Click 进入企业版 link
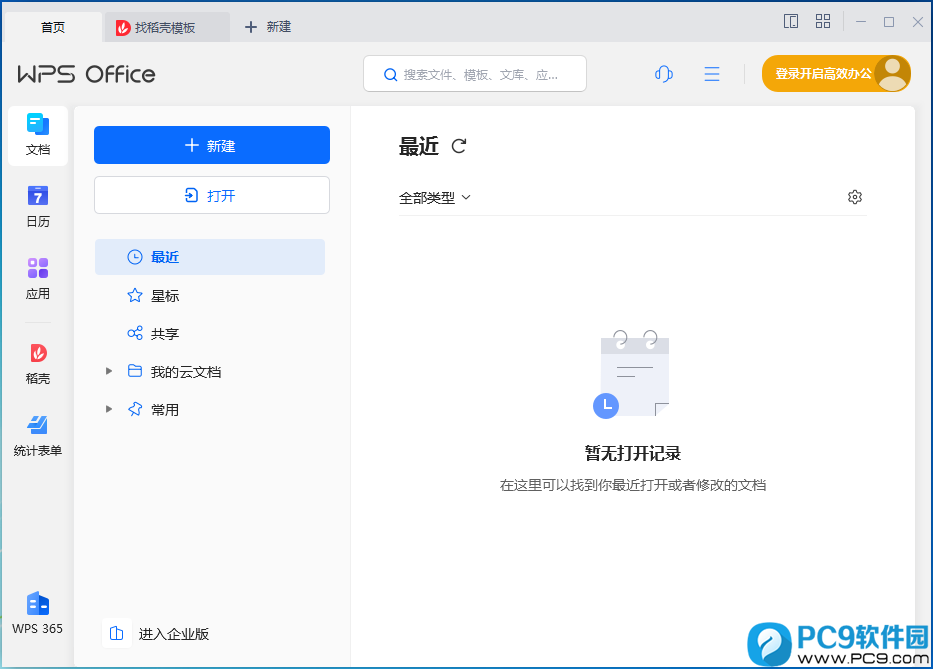Screen dimensions: 933x669 click(x=174, y=634)
